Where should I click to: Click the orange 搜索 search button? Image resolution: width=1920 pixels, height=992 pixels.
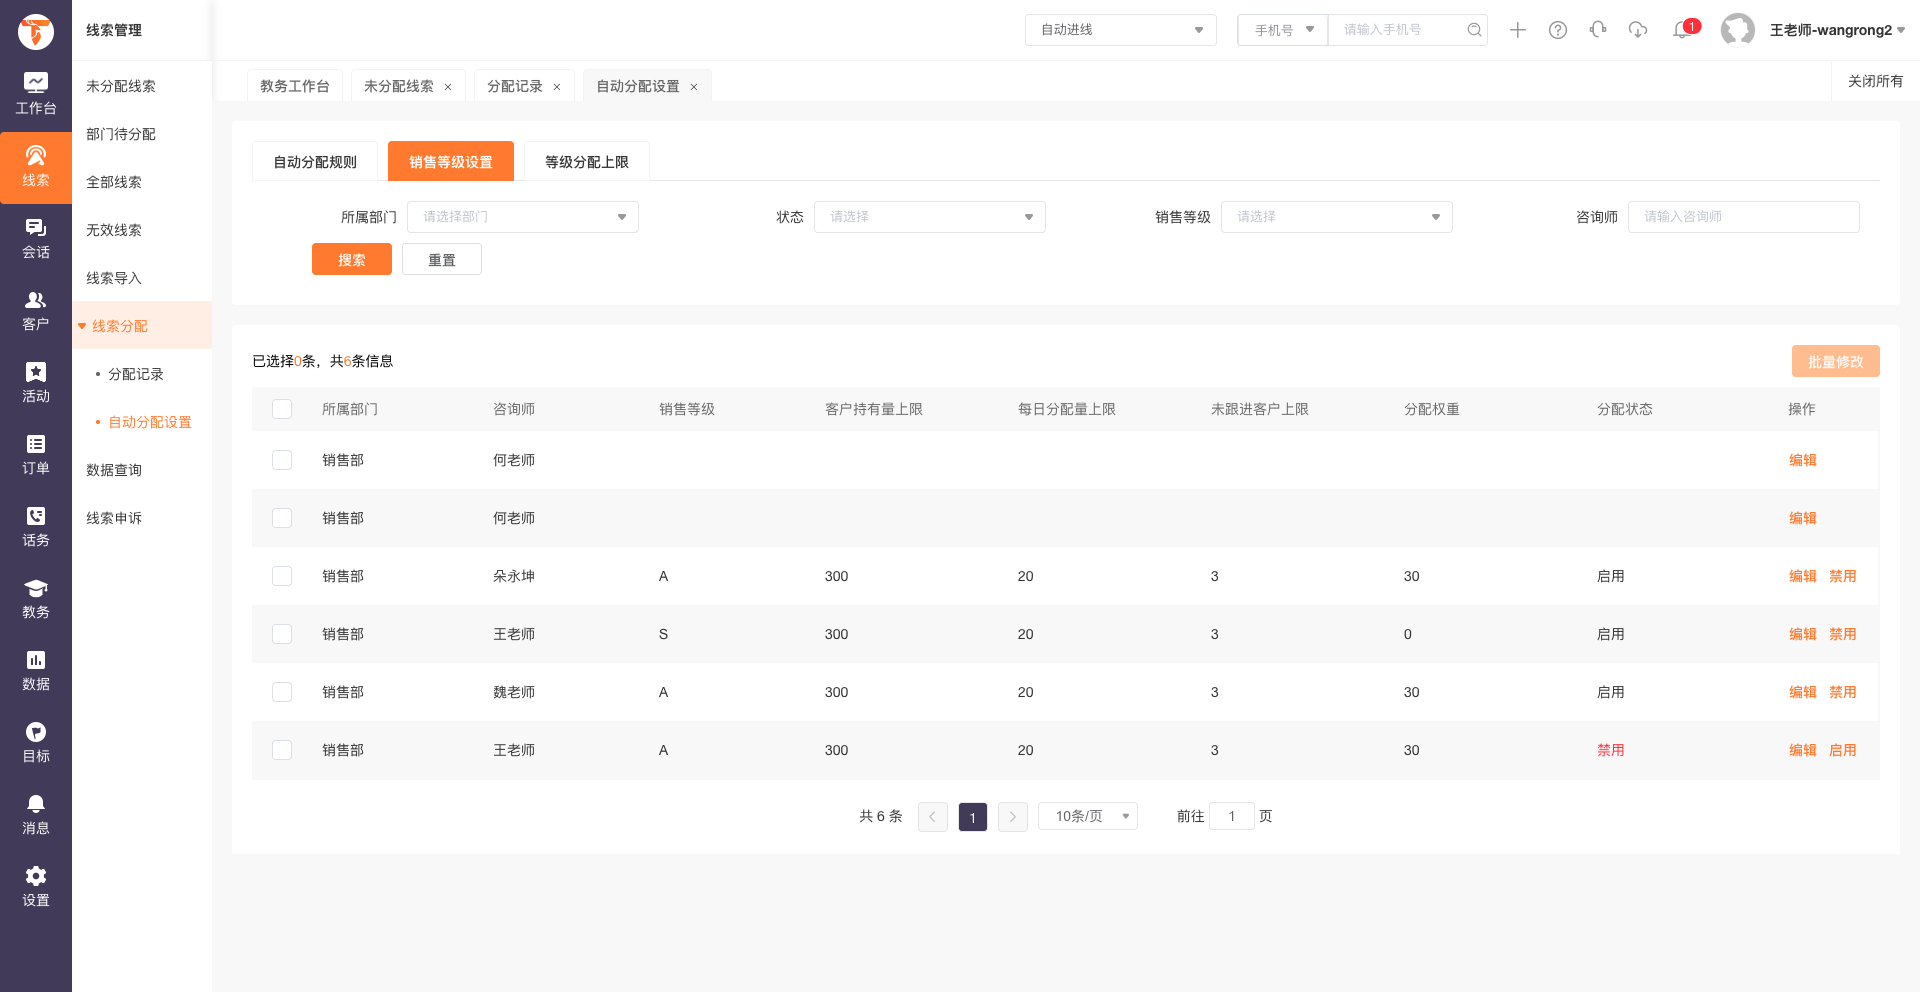[x=352, y=259]
